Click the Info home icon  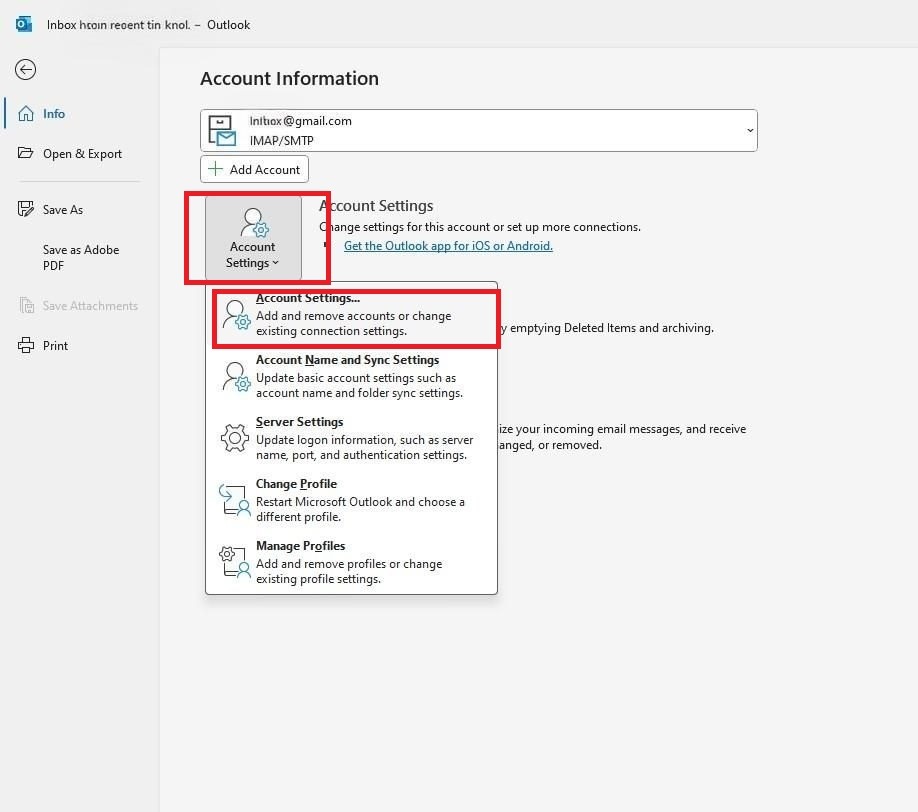(x=26, y=114)
